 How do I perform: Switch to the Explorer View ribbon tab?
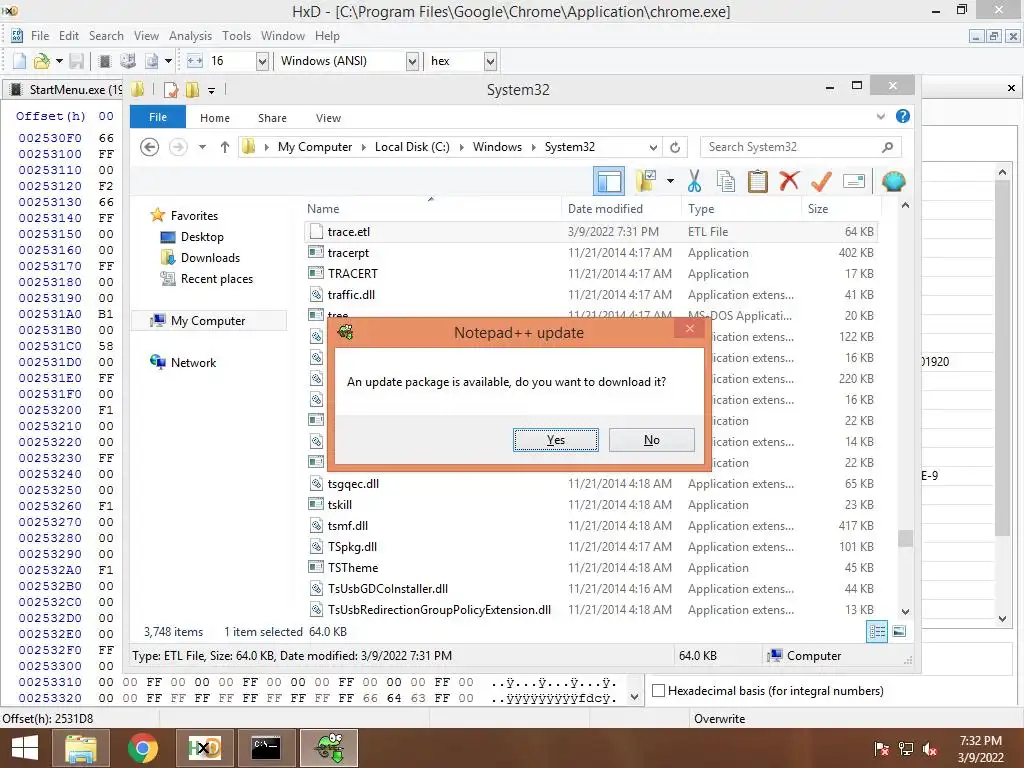click(328, 118)
